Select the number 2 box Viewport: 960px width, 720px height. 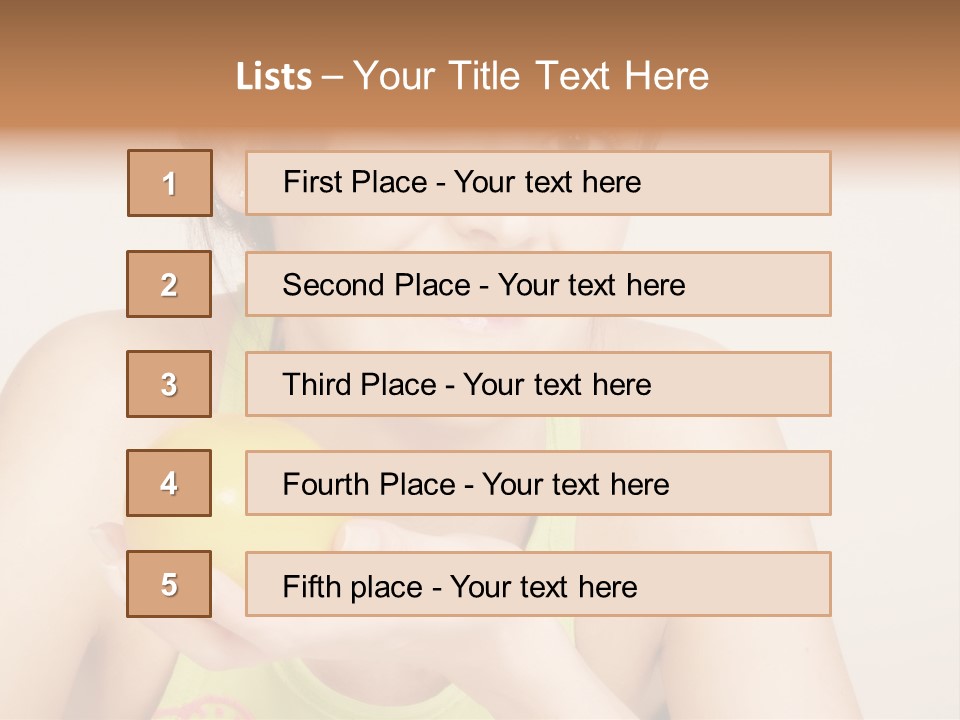click(169, 284)
